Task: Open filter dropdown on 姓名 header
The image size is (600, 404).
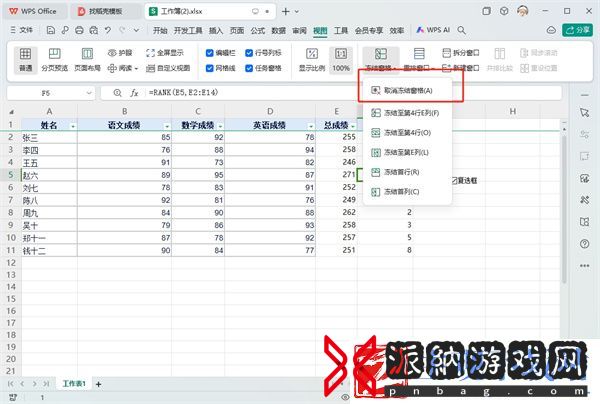Action: 73,126
